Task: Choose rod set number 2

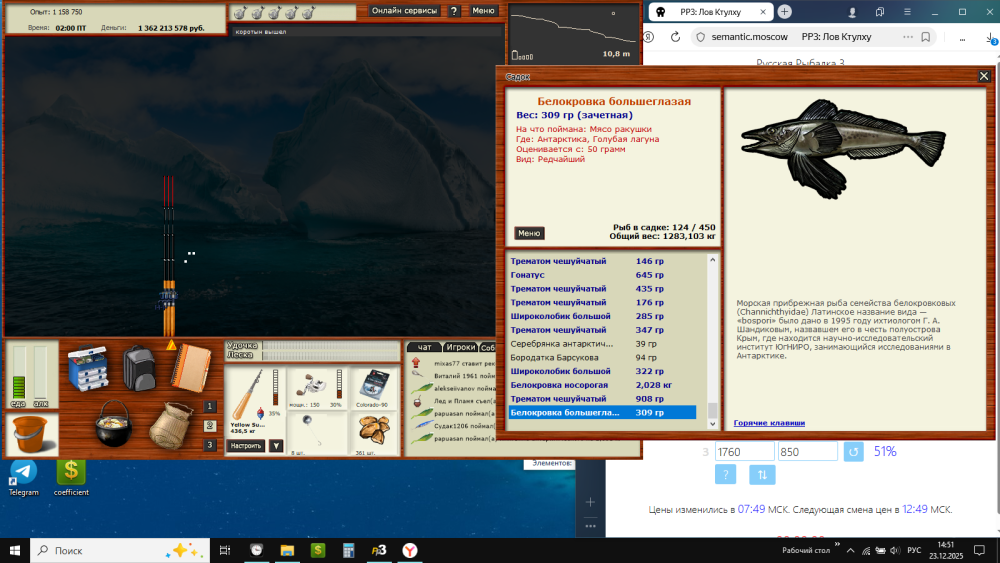Action: point(210,425)
